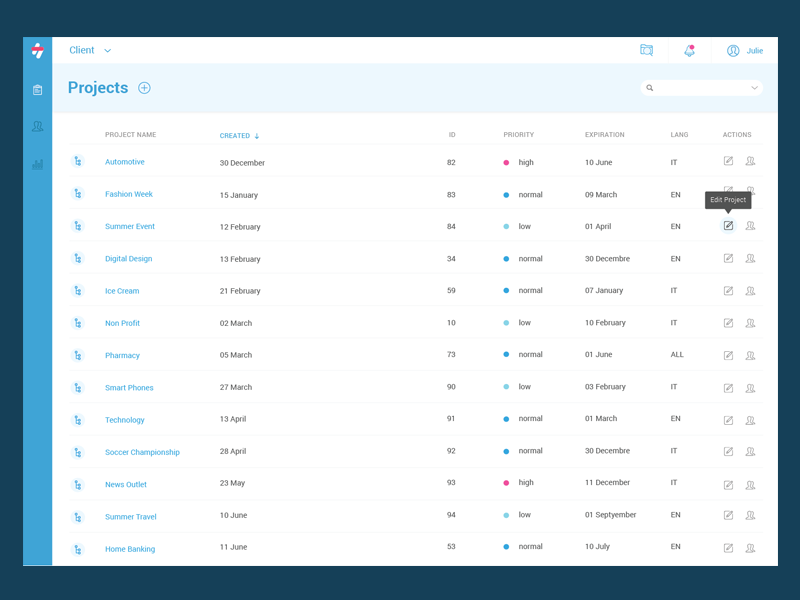800x600 pixels.
Task: Click the Edit Project icon on the Summer Event row
Action: 728,226
